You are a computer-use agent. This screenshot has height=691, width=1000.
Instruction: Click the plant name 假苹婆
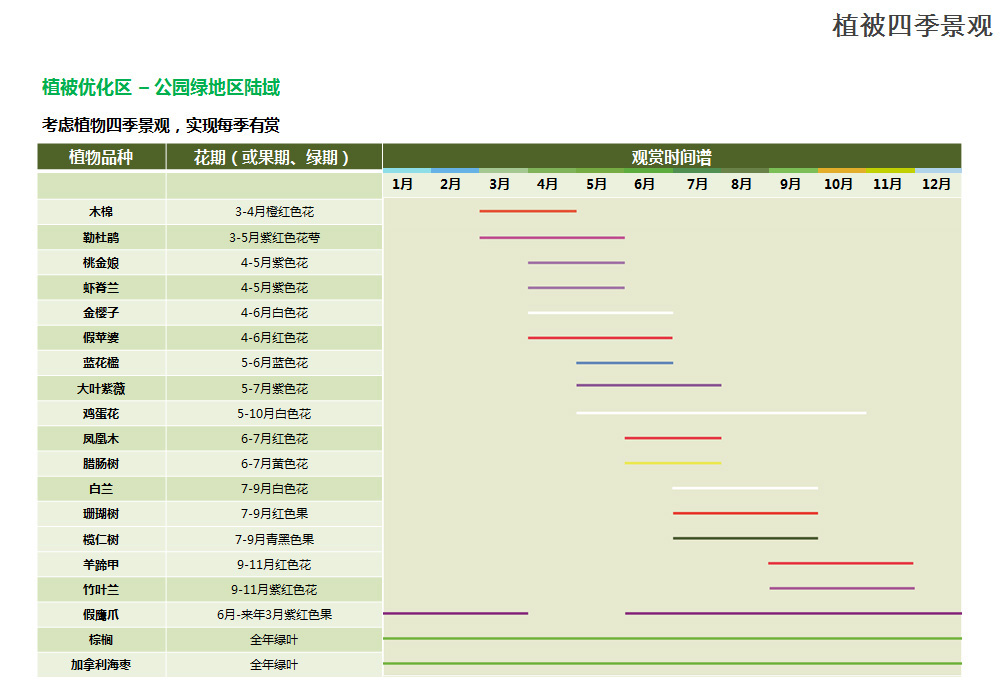(101, 338)
